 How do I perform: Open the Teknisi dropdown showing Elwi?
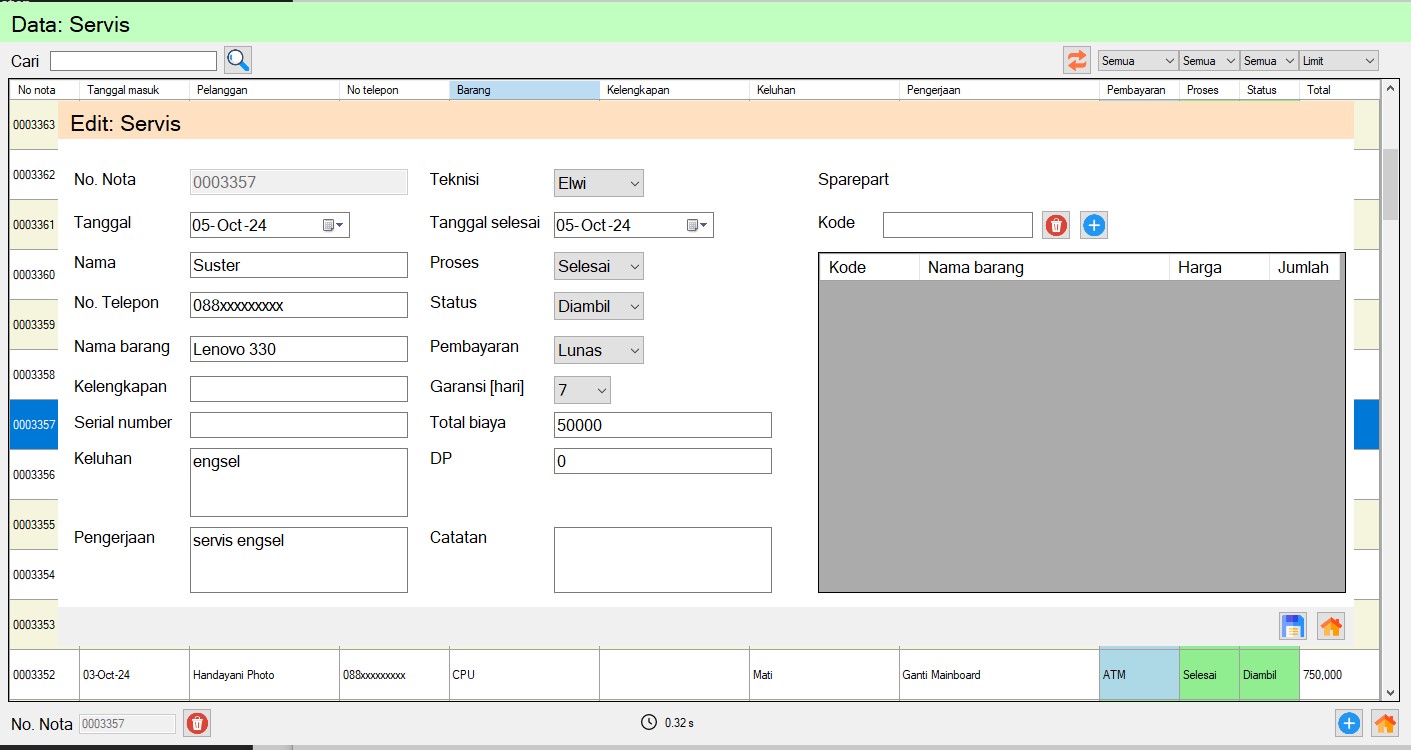pyautogui.click(x=599, y=183)
